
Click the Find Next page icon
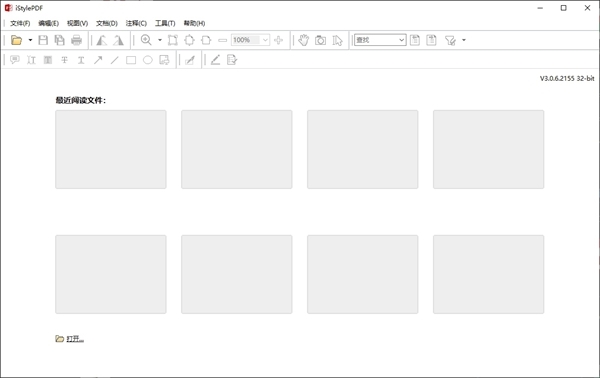point(432,40)
